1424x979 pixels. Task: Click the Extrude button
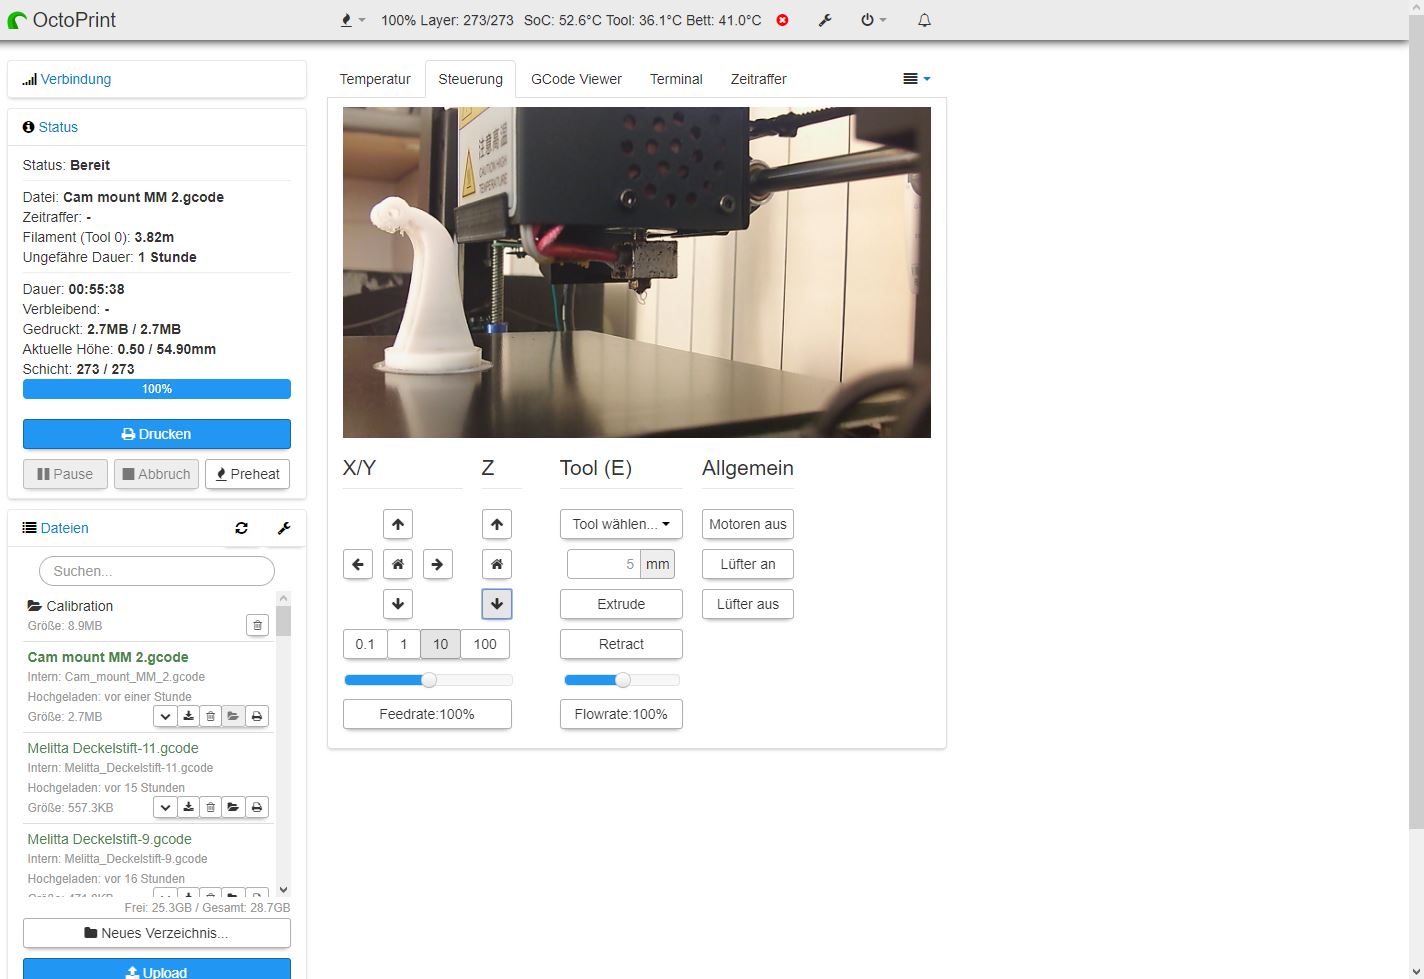point(621,604)
